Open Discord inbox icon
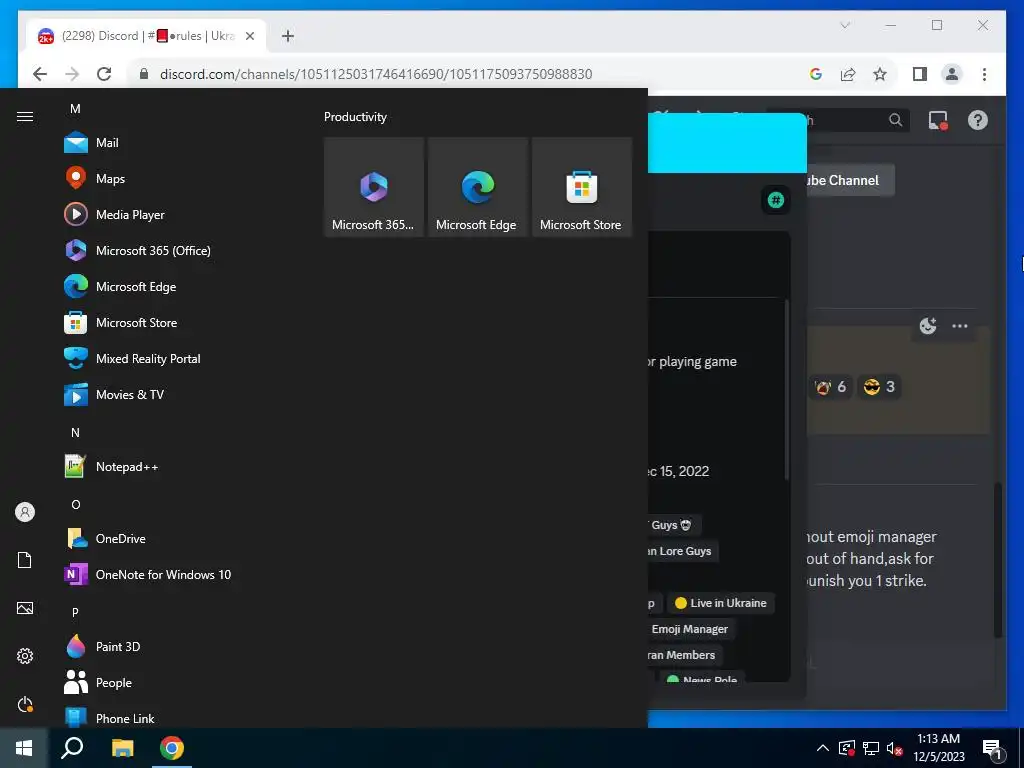Viewport: 1024px width, 768px height. [x=938, y=120]
